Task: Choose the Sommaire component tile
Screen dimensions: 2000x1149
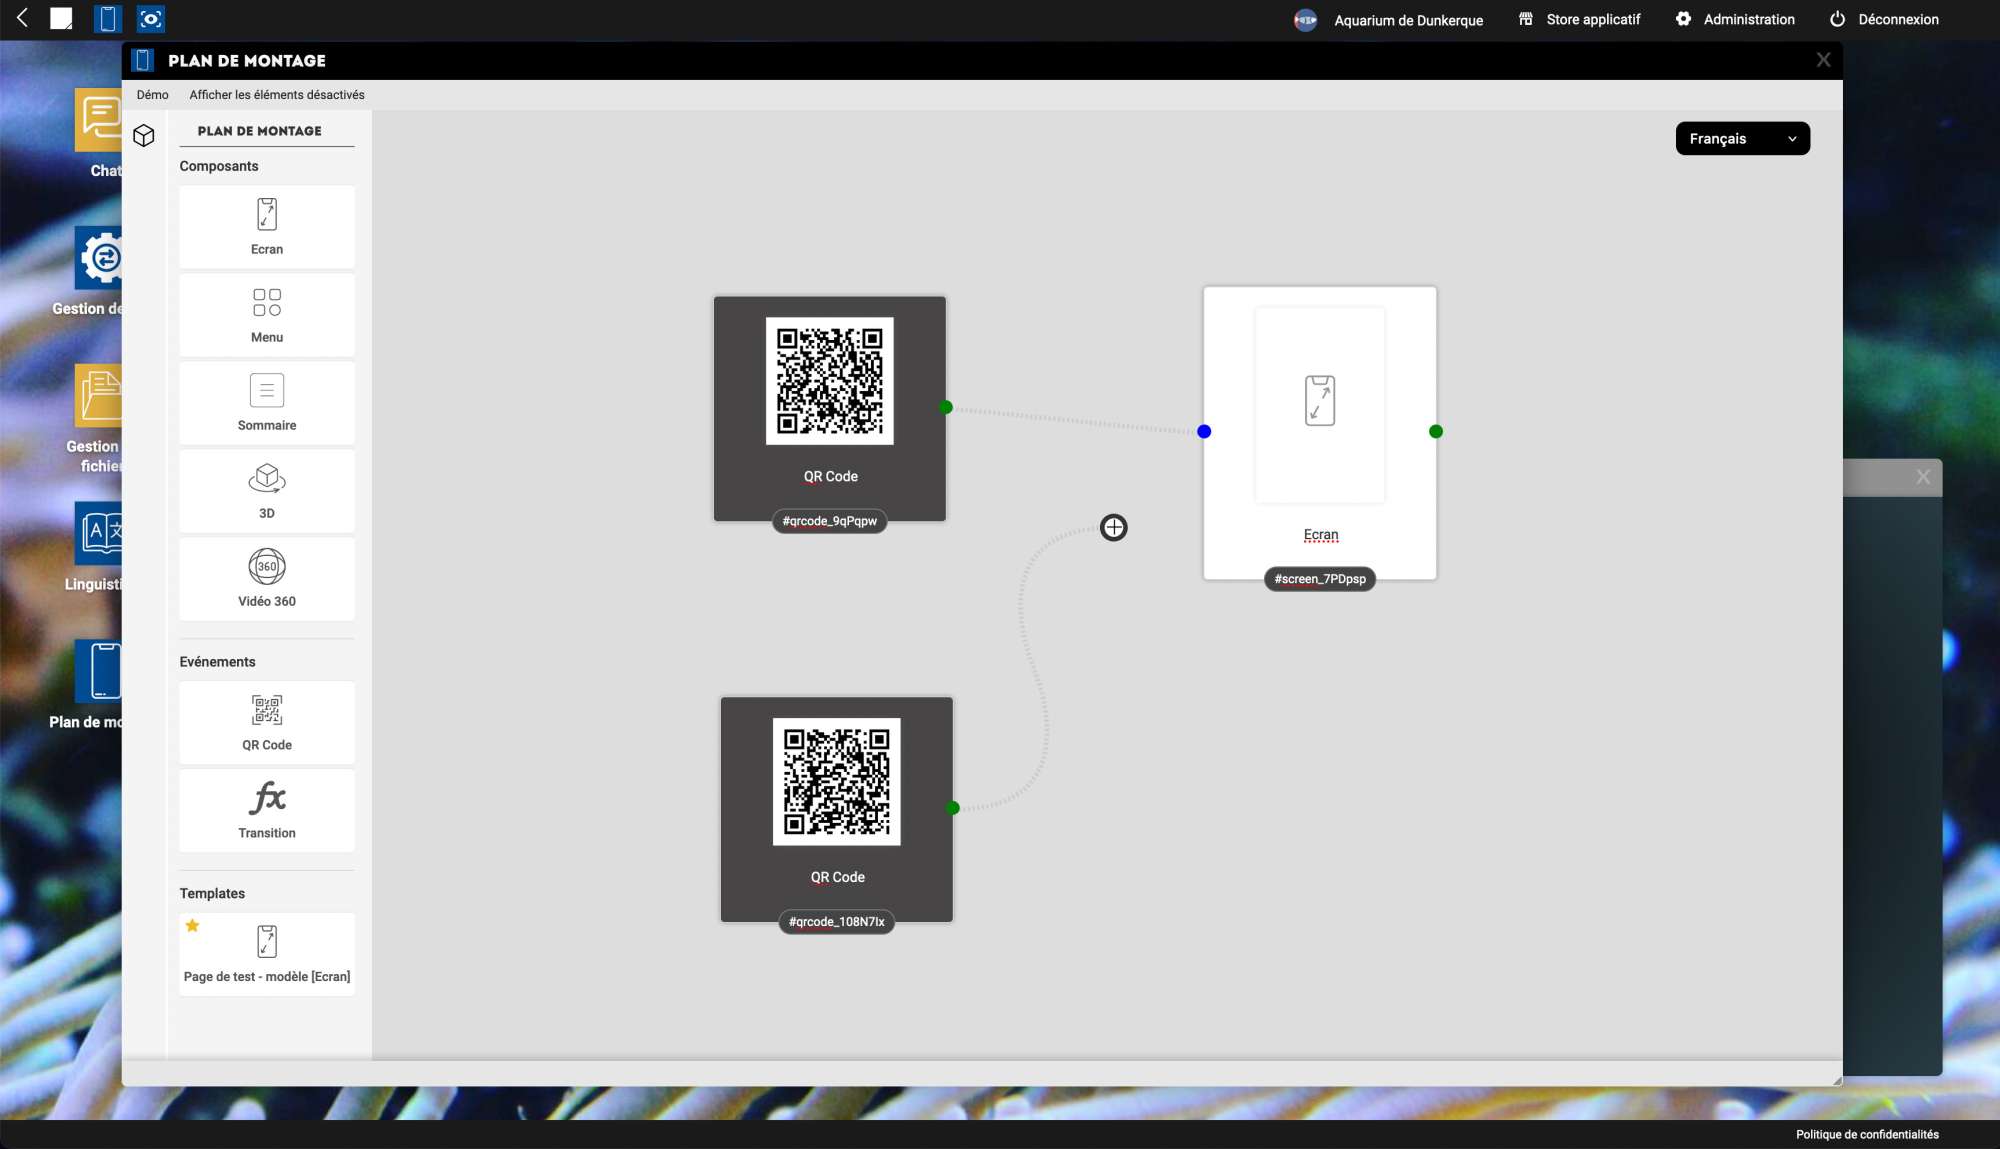Action: coord(266,403)
